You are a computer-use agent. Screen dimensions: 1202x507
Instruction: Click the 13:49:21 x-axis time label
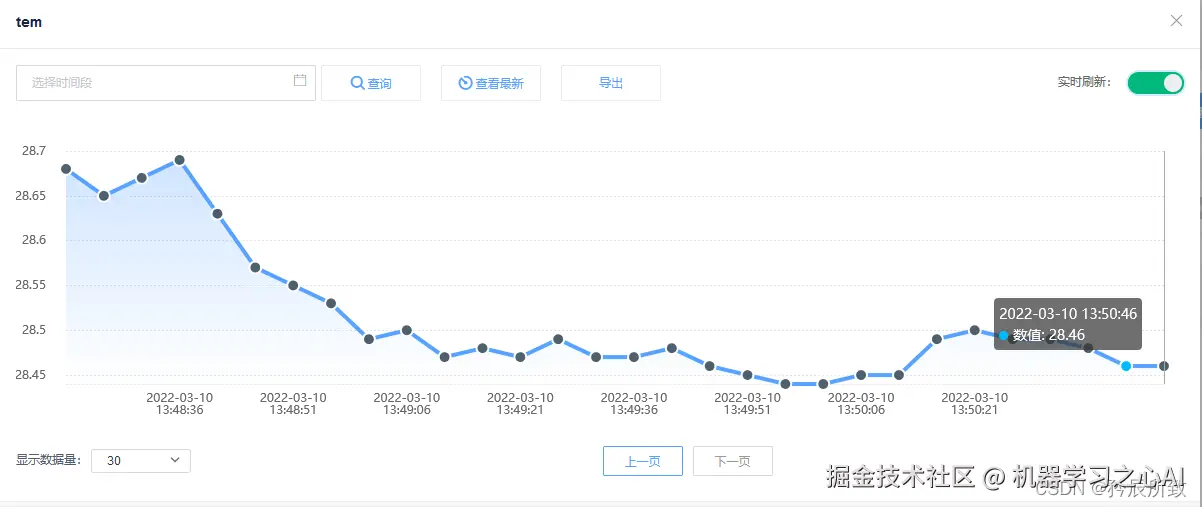pos(520,403)
